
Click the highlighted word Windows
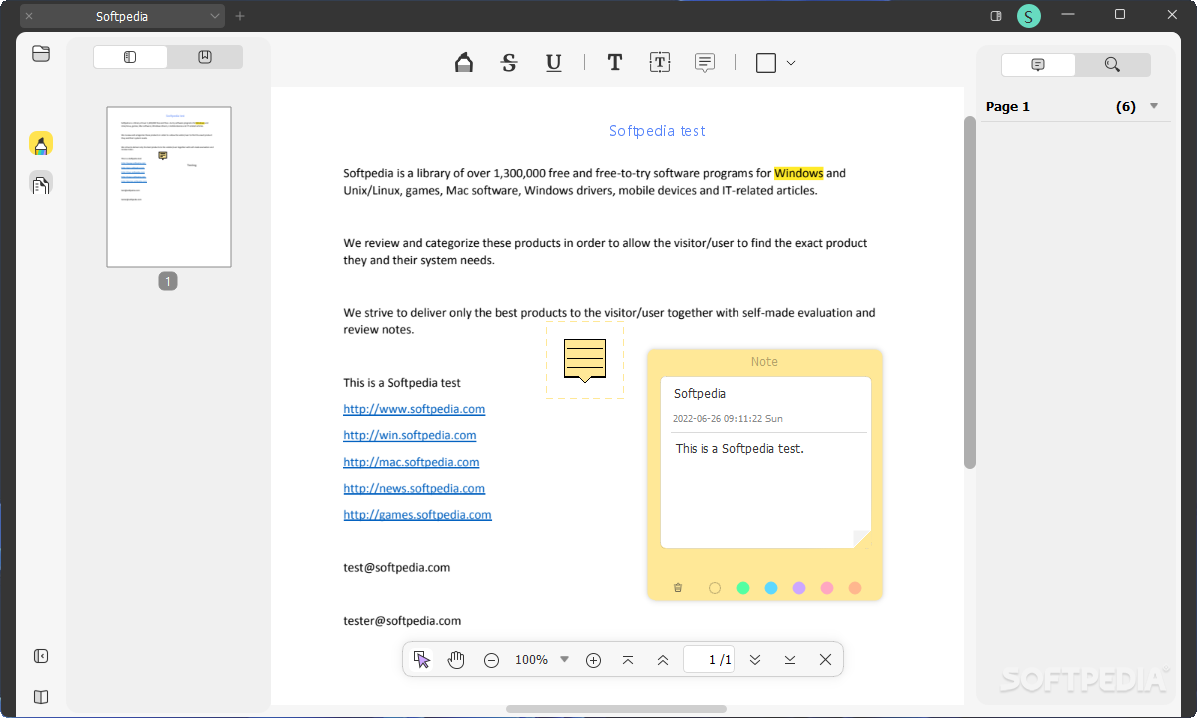coord(799,173)
